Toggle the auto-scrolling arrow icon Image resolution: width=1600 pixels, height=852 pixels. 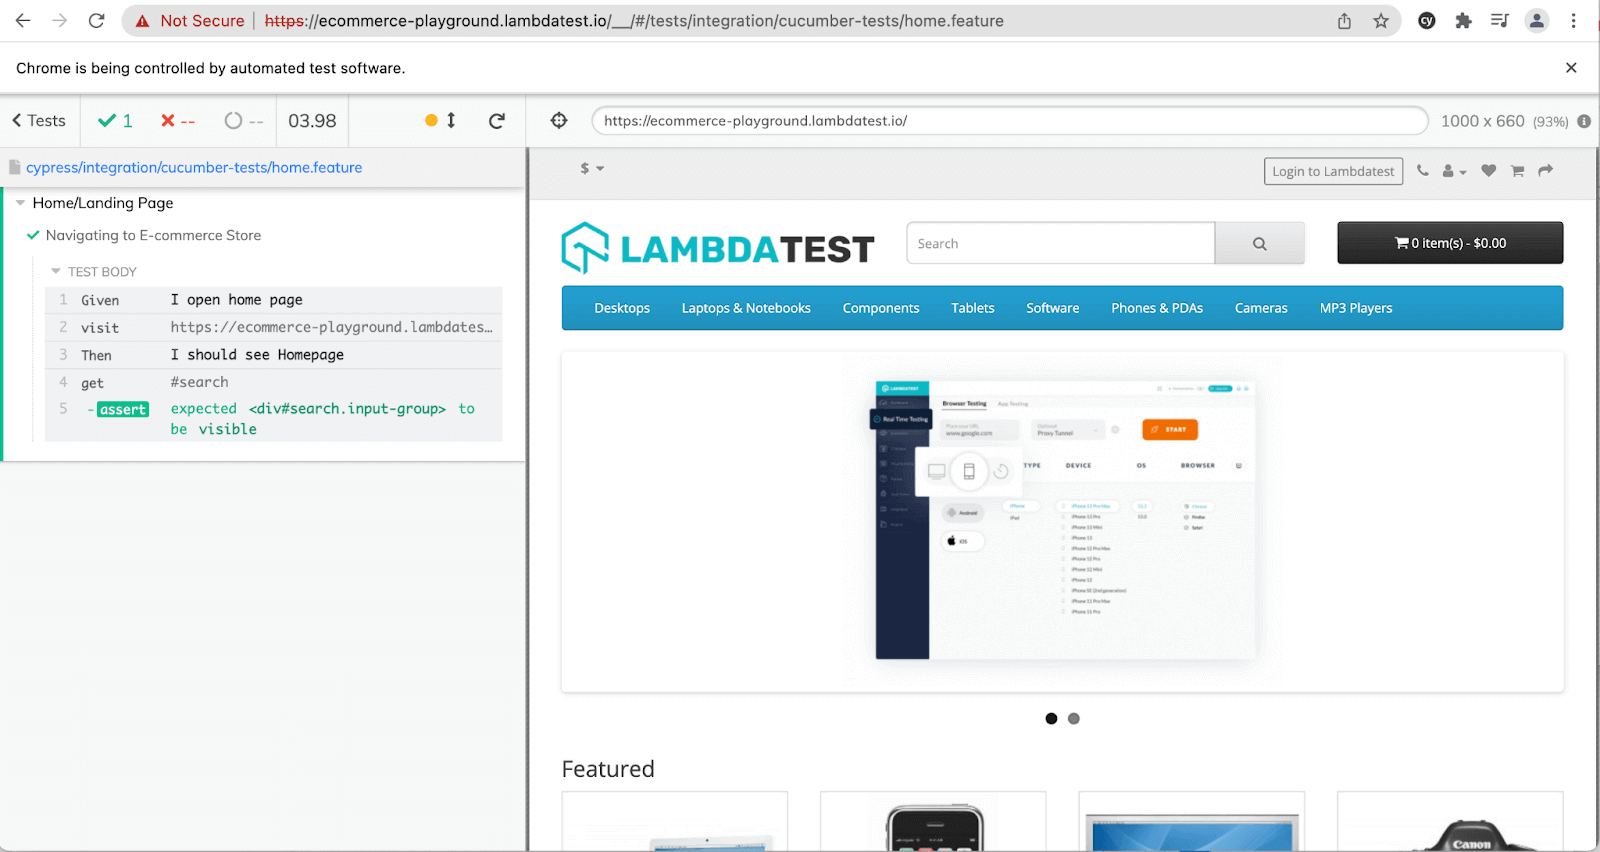click(451, 120)
